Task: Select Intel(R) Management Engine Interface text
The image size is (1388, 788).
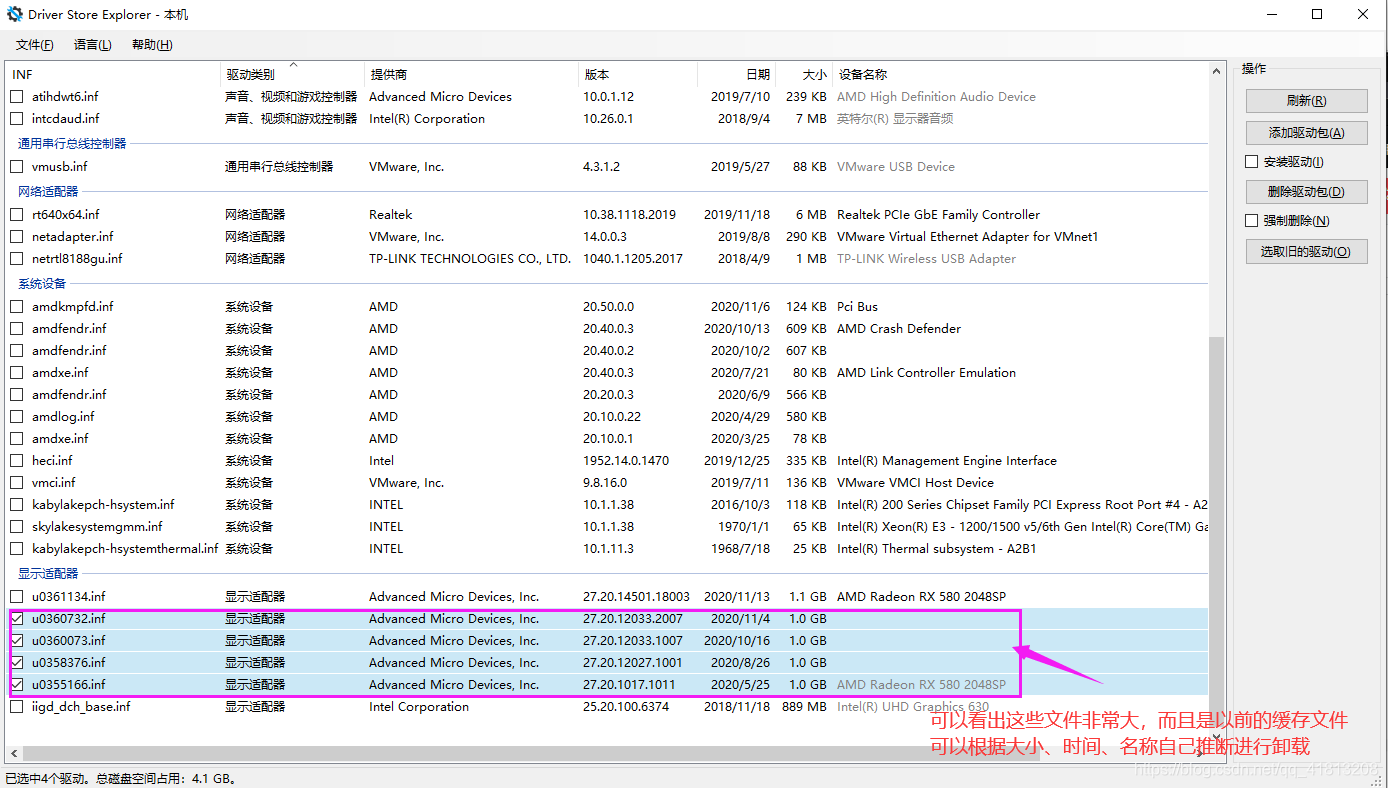Action: click(947, 461)
